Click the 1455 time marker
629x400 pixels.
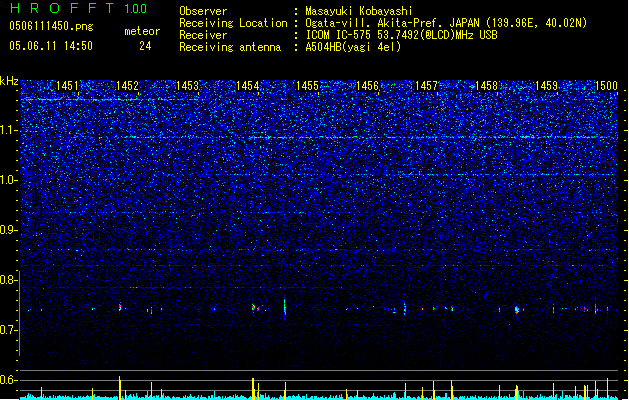click(x=307, y=86)
